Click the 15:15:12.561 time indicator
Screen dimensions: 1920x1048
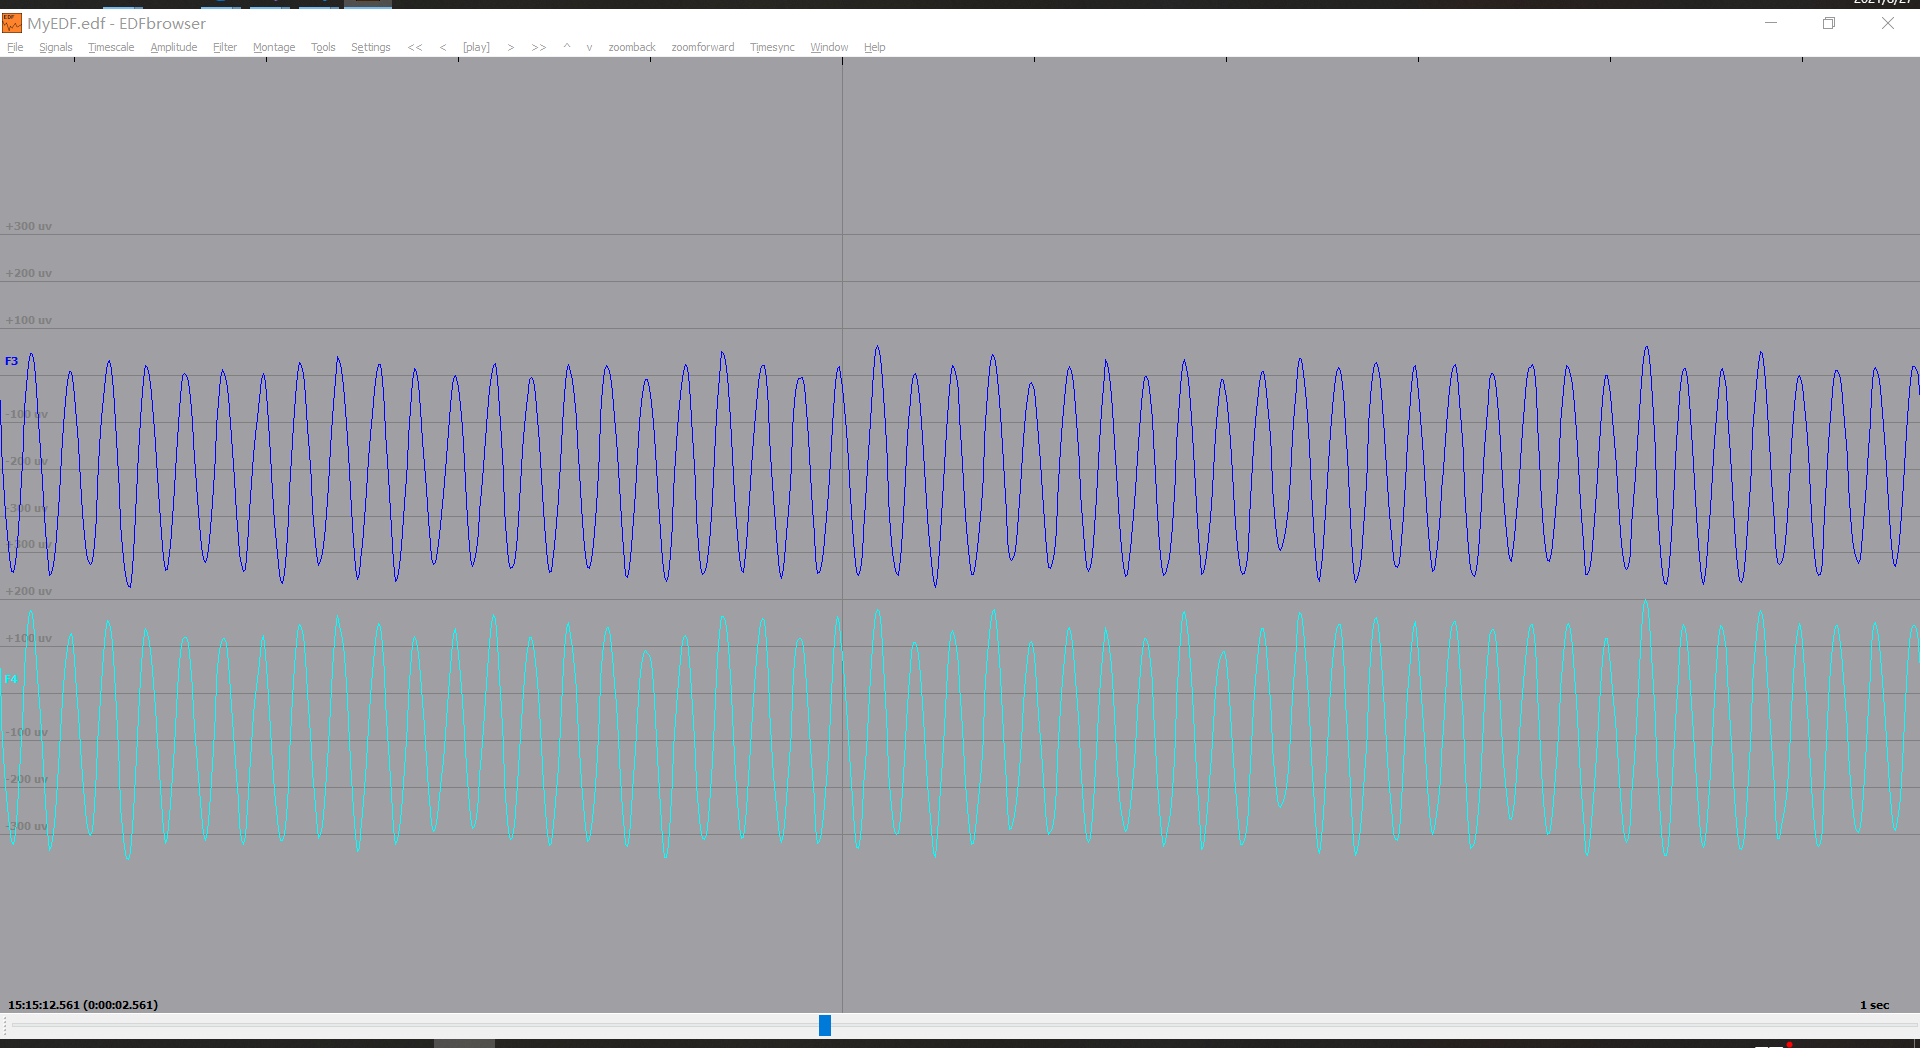(x=83, y=1005)
